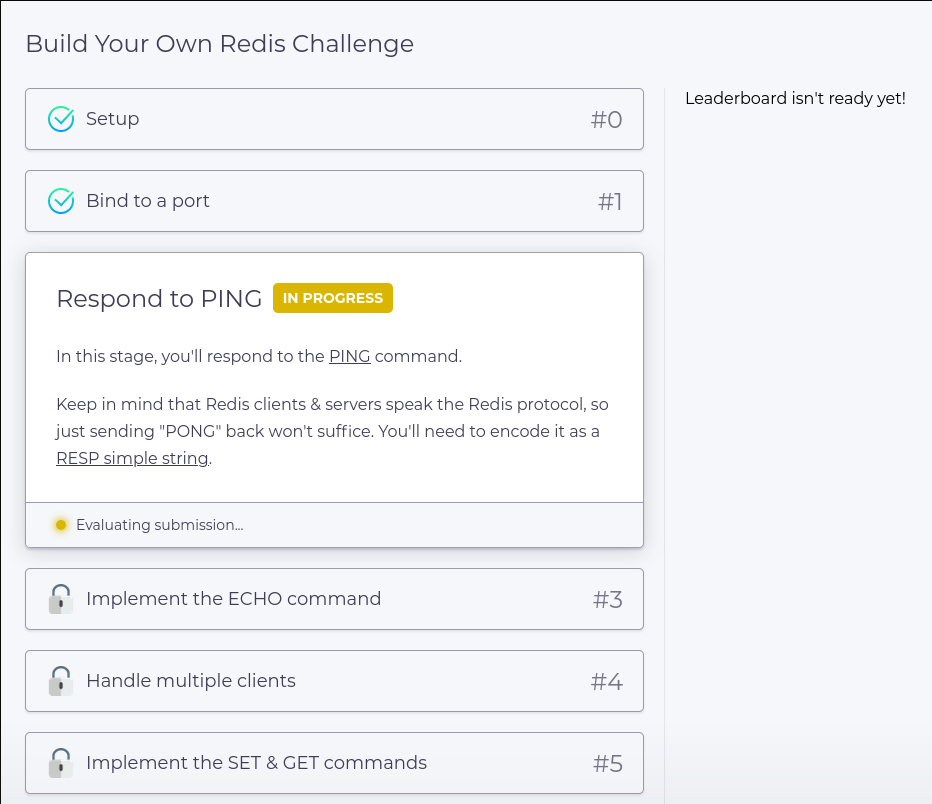Click the lock icon beside SET & GET commands
Image resolution: width=932 pixels, height=804 pixels.
click(x=61, y=763)
